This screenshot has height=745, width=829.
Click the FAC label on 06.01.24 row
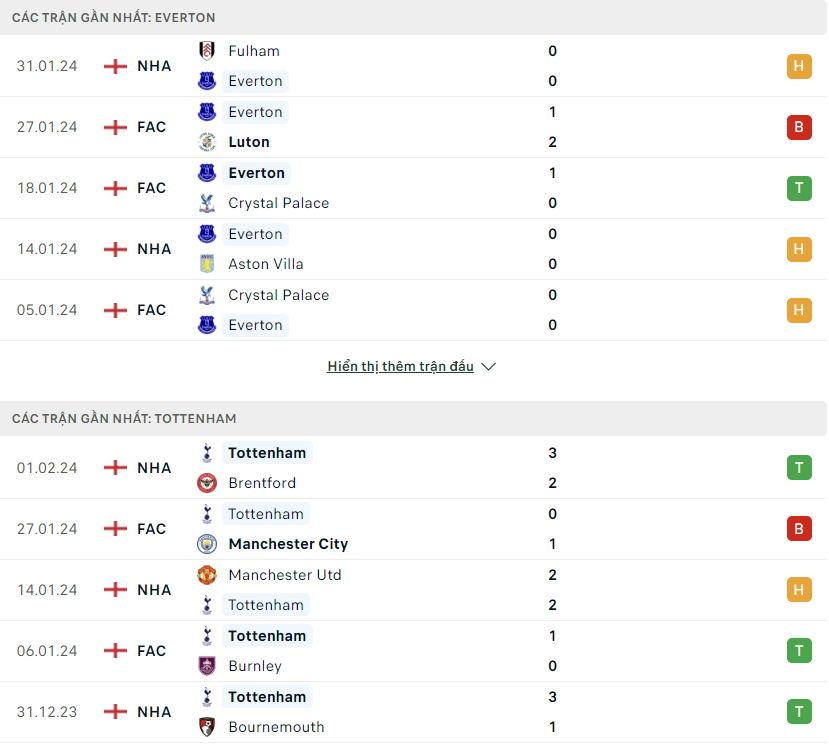tap(152, 650)
